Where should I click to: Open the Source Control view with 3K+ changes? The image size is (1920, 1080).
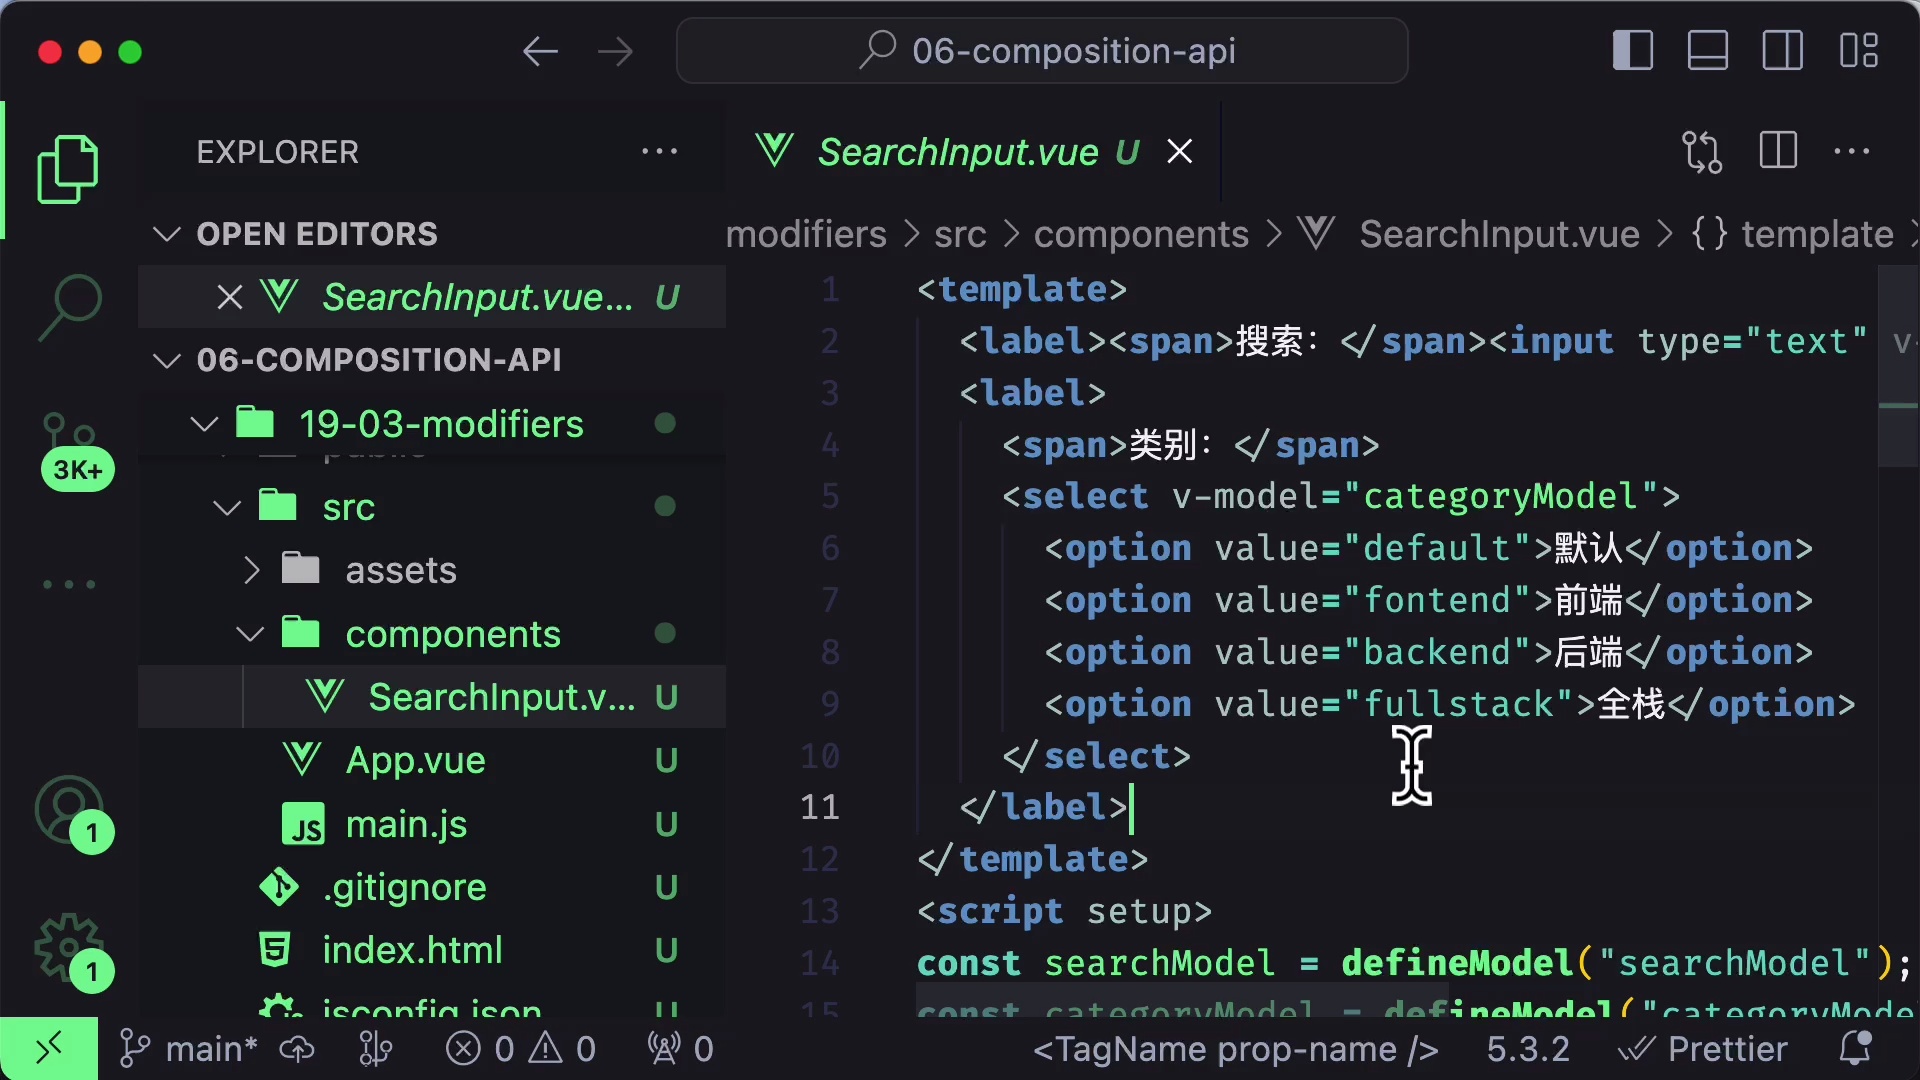pos(70,435)
